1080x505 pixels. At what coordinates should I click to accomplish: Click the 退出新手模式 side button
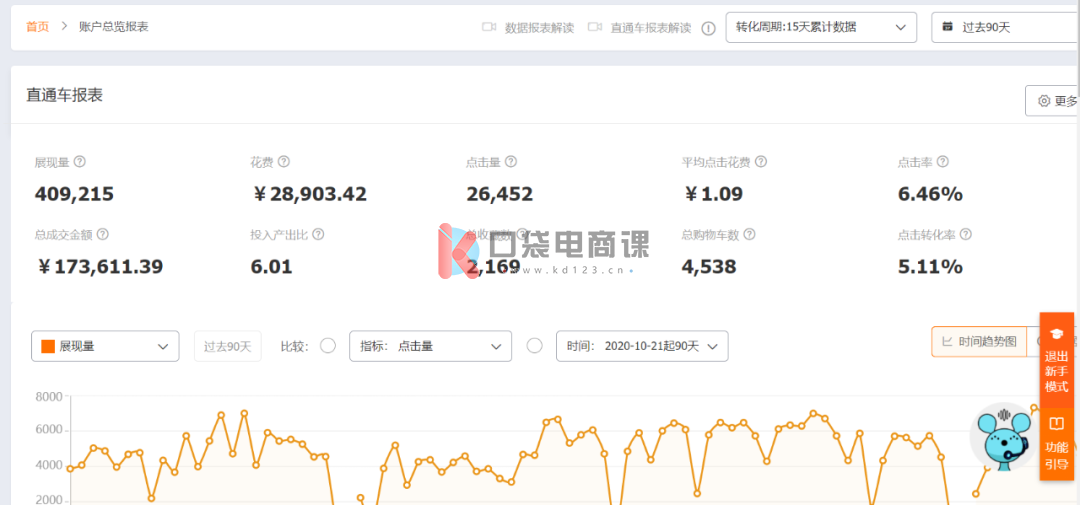(x=1057, y=361)
